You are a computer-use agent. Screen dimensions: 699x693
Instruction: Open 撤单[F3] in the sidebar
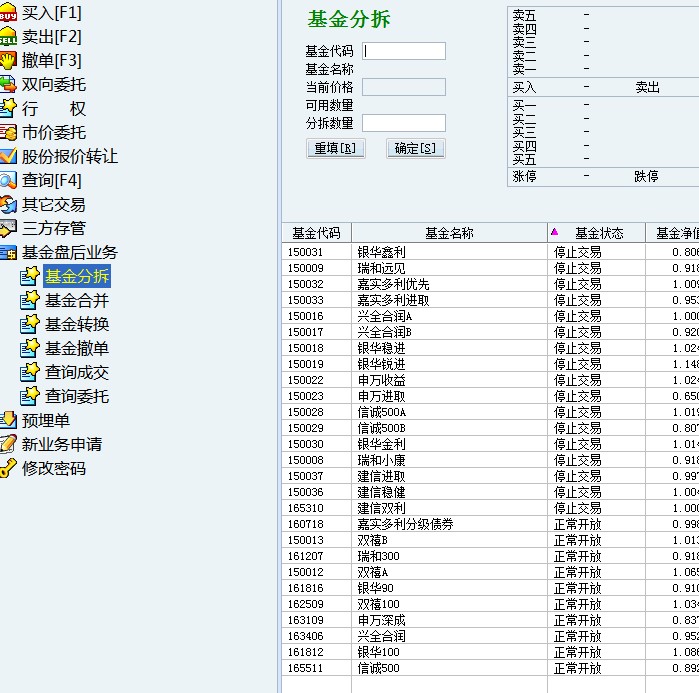coord(52,61)
